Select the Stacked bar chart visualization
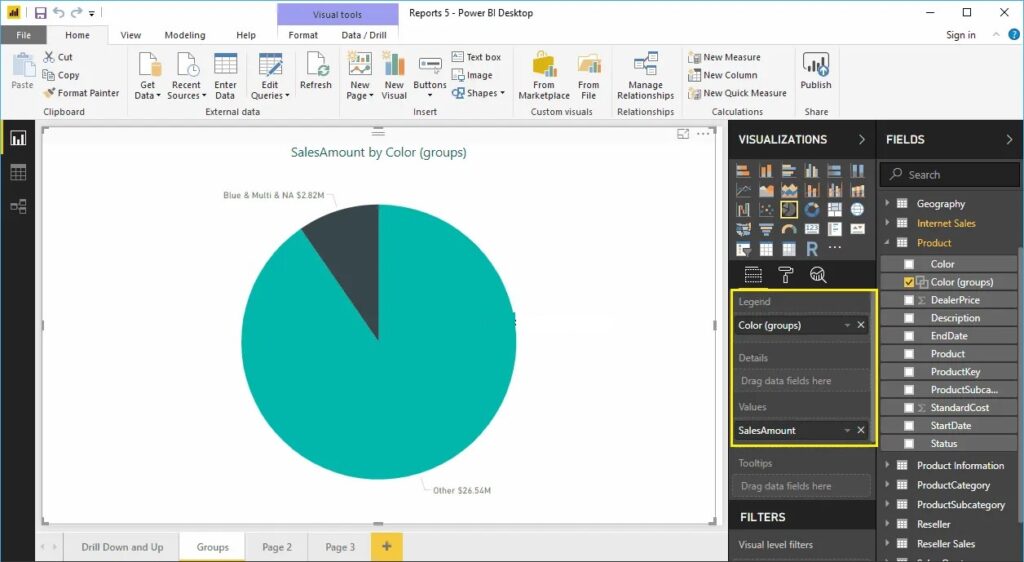This screenshot has height=562, width=1024. click(x=743, y=171)
